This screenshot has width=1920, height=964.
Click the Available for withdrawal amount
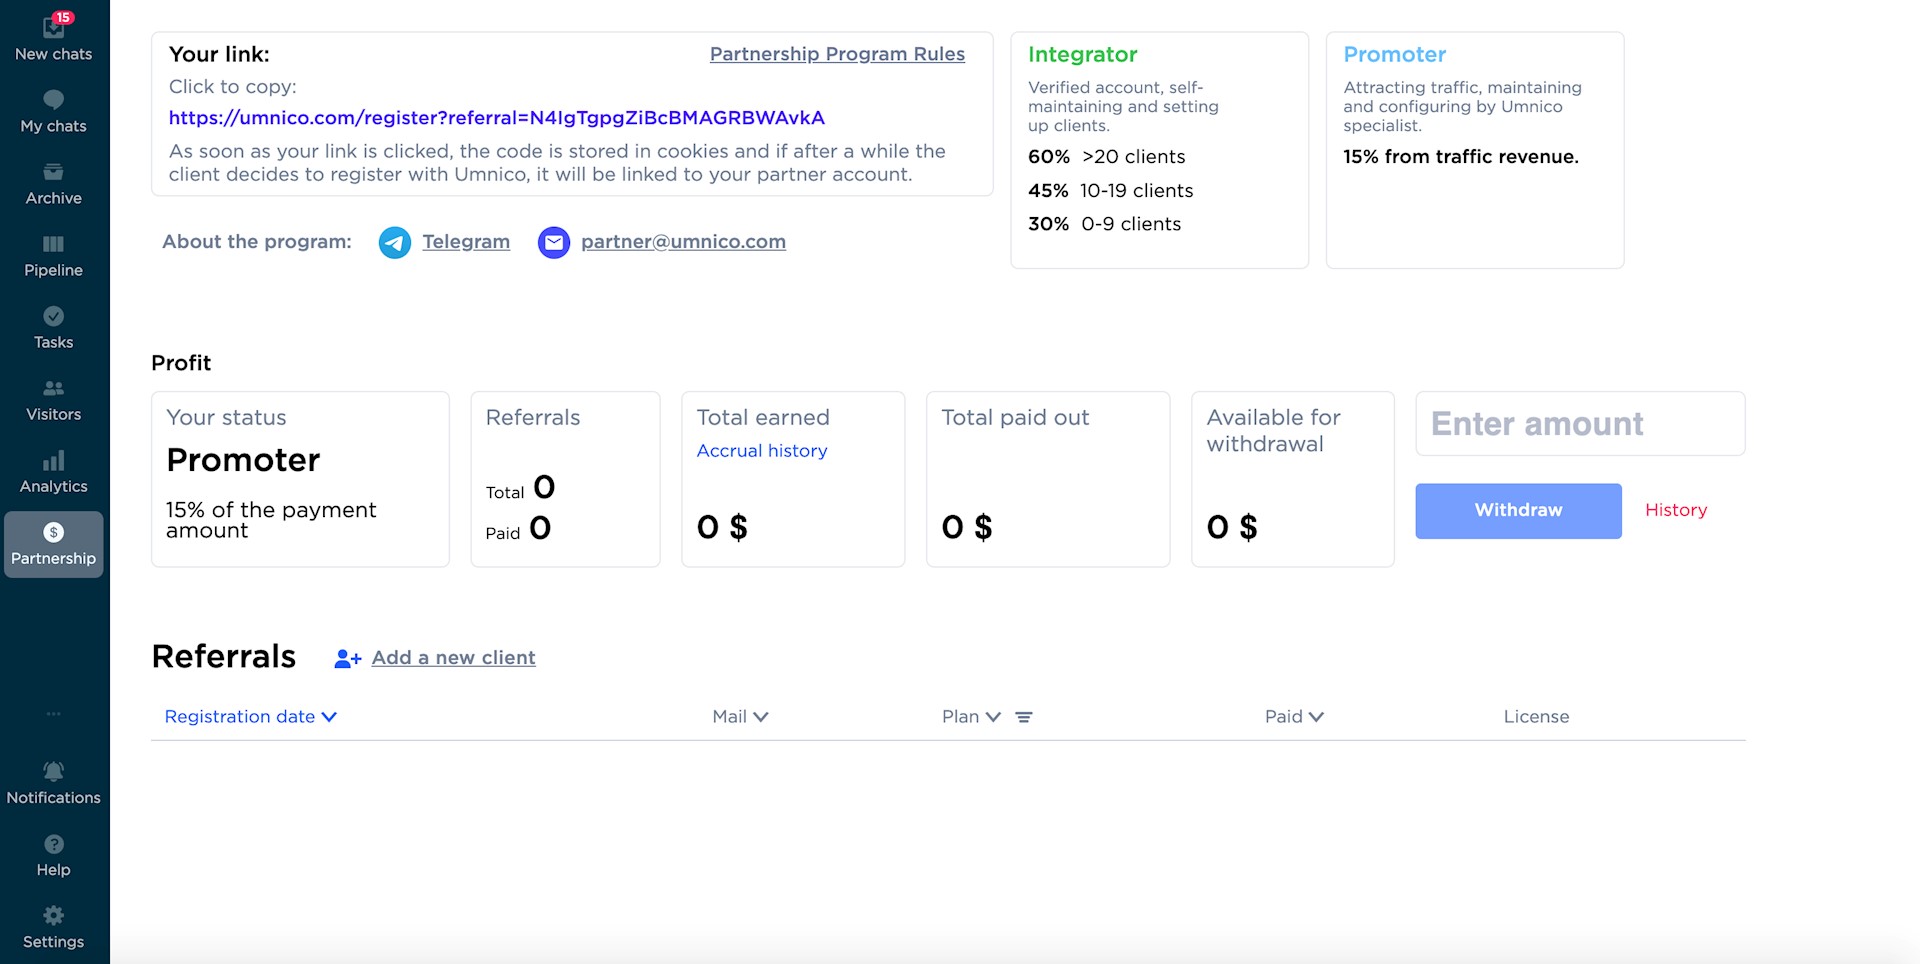pos(1232,527)
